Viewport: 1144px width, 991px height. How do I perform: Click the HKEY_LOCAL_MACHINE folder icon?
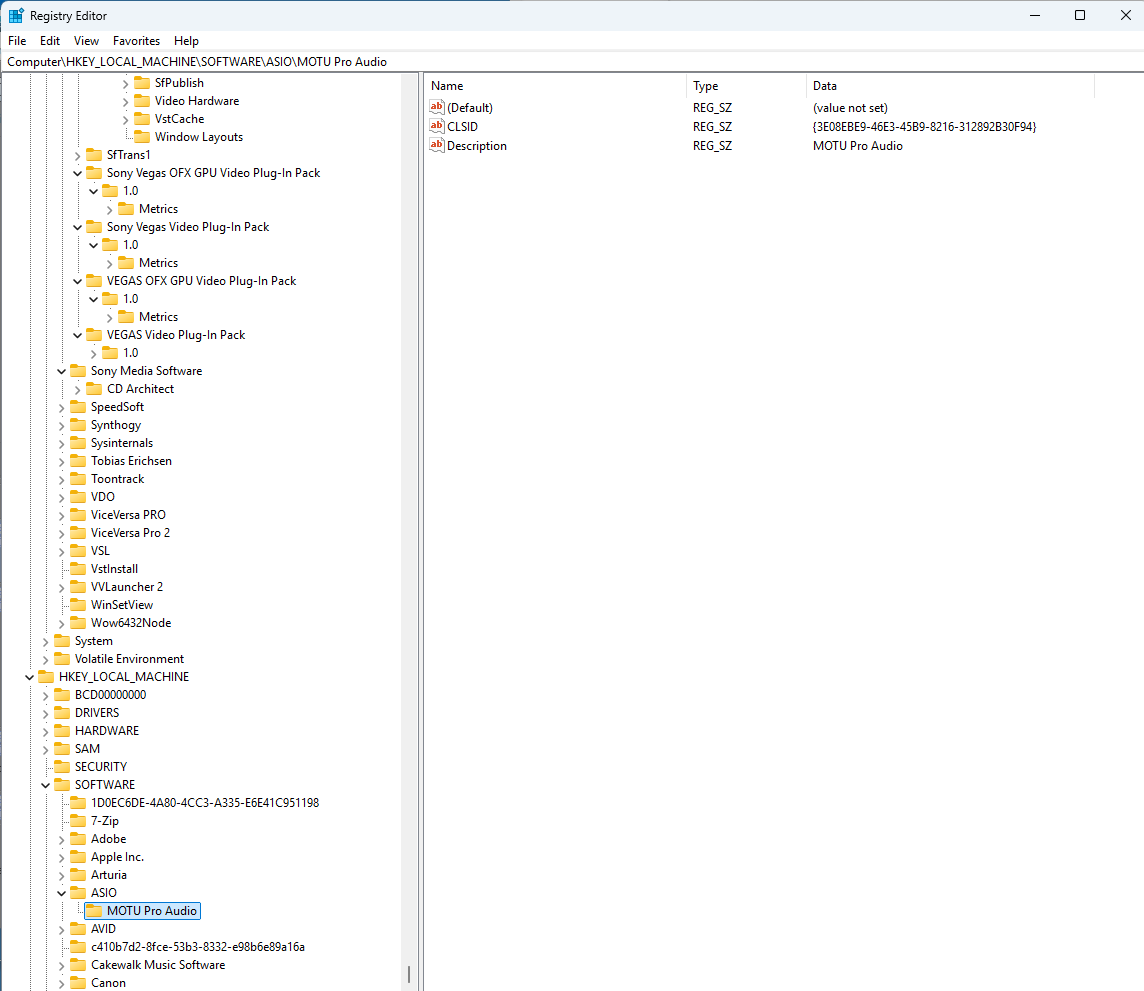[x=46, y=677]
